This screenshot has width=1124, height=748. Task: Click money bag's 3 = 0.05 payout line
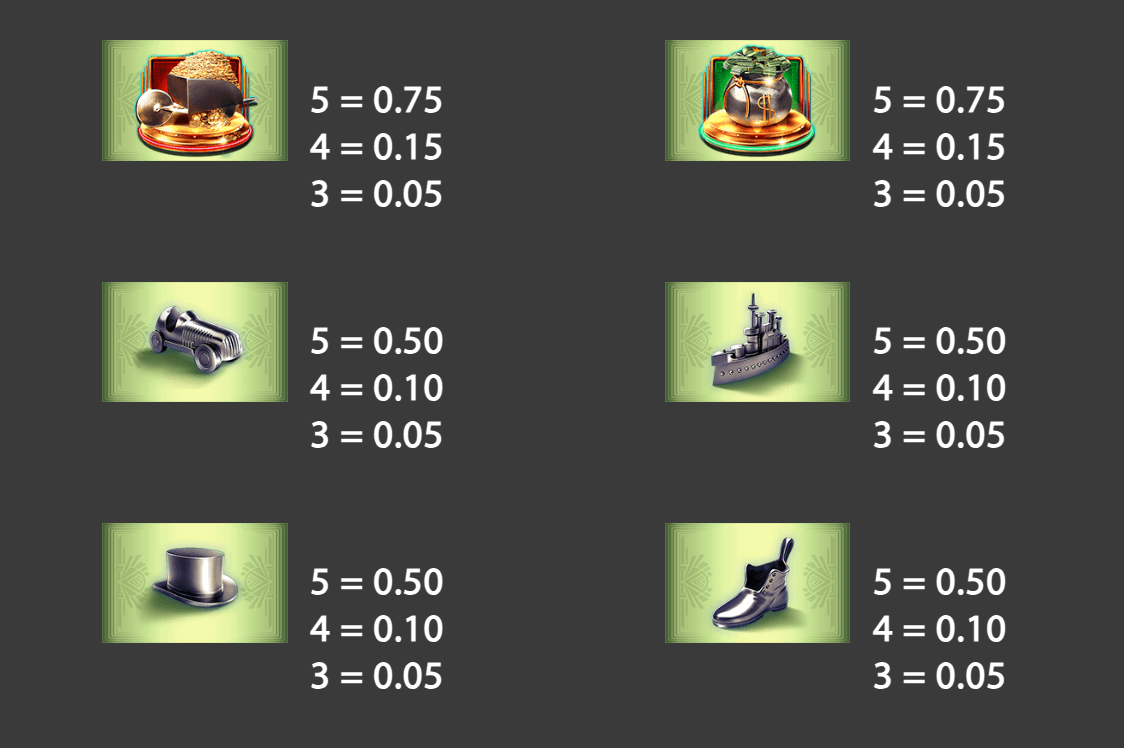(x=939, y=194)
